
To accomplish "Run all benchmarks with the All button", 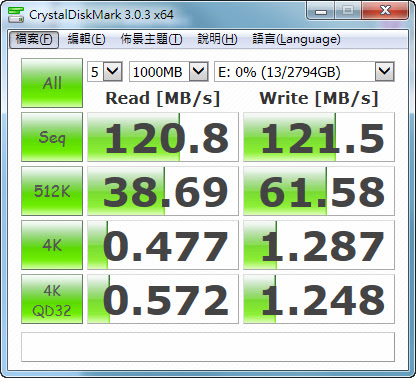I will pyautogui.click(x=52, y=83).
